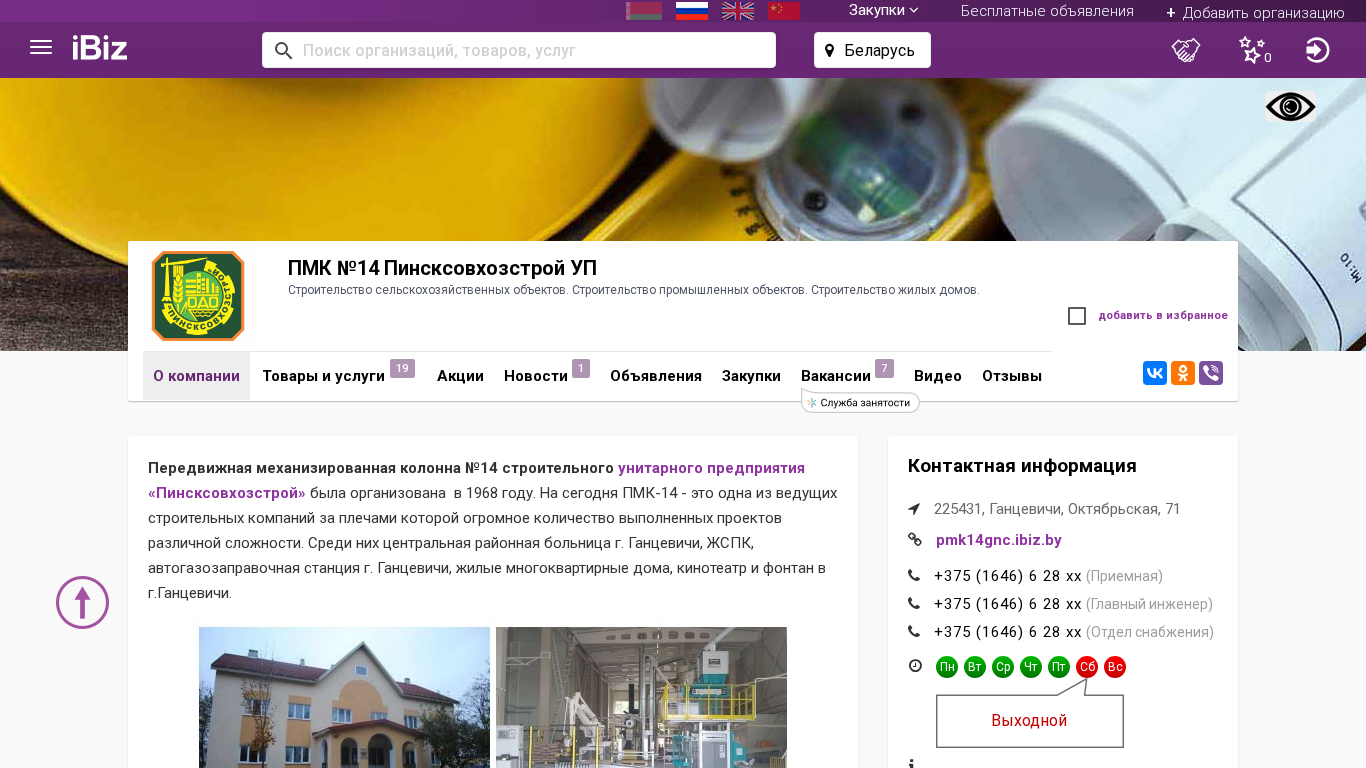The image size is (1366, 768).
Task: Open company logo image
Action: [x=198, y=296]
